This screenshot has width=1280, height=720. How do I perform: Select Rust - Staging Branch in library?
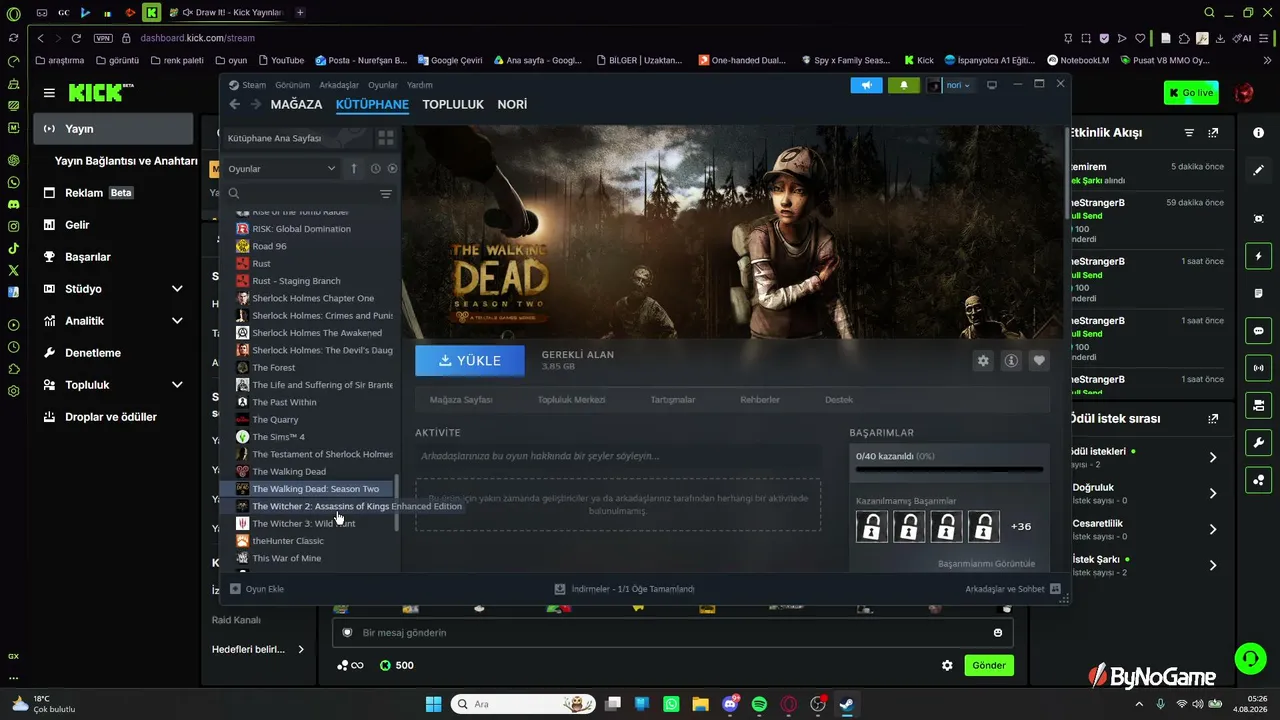(x=296, y=281)
